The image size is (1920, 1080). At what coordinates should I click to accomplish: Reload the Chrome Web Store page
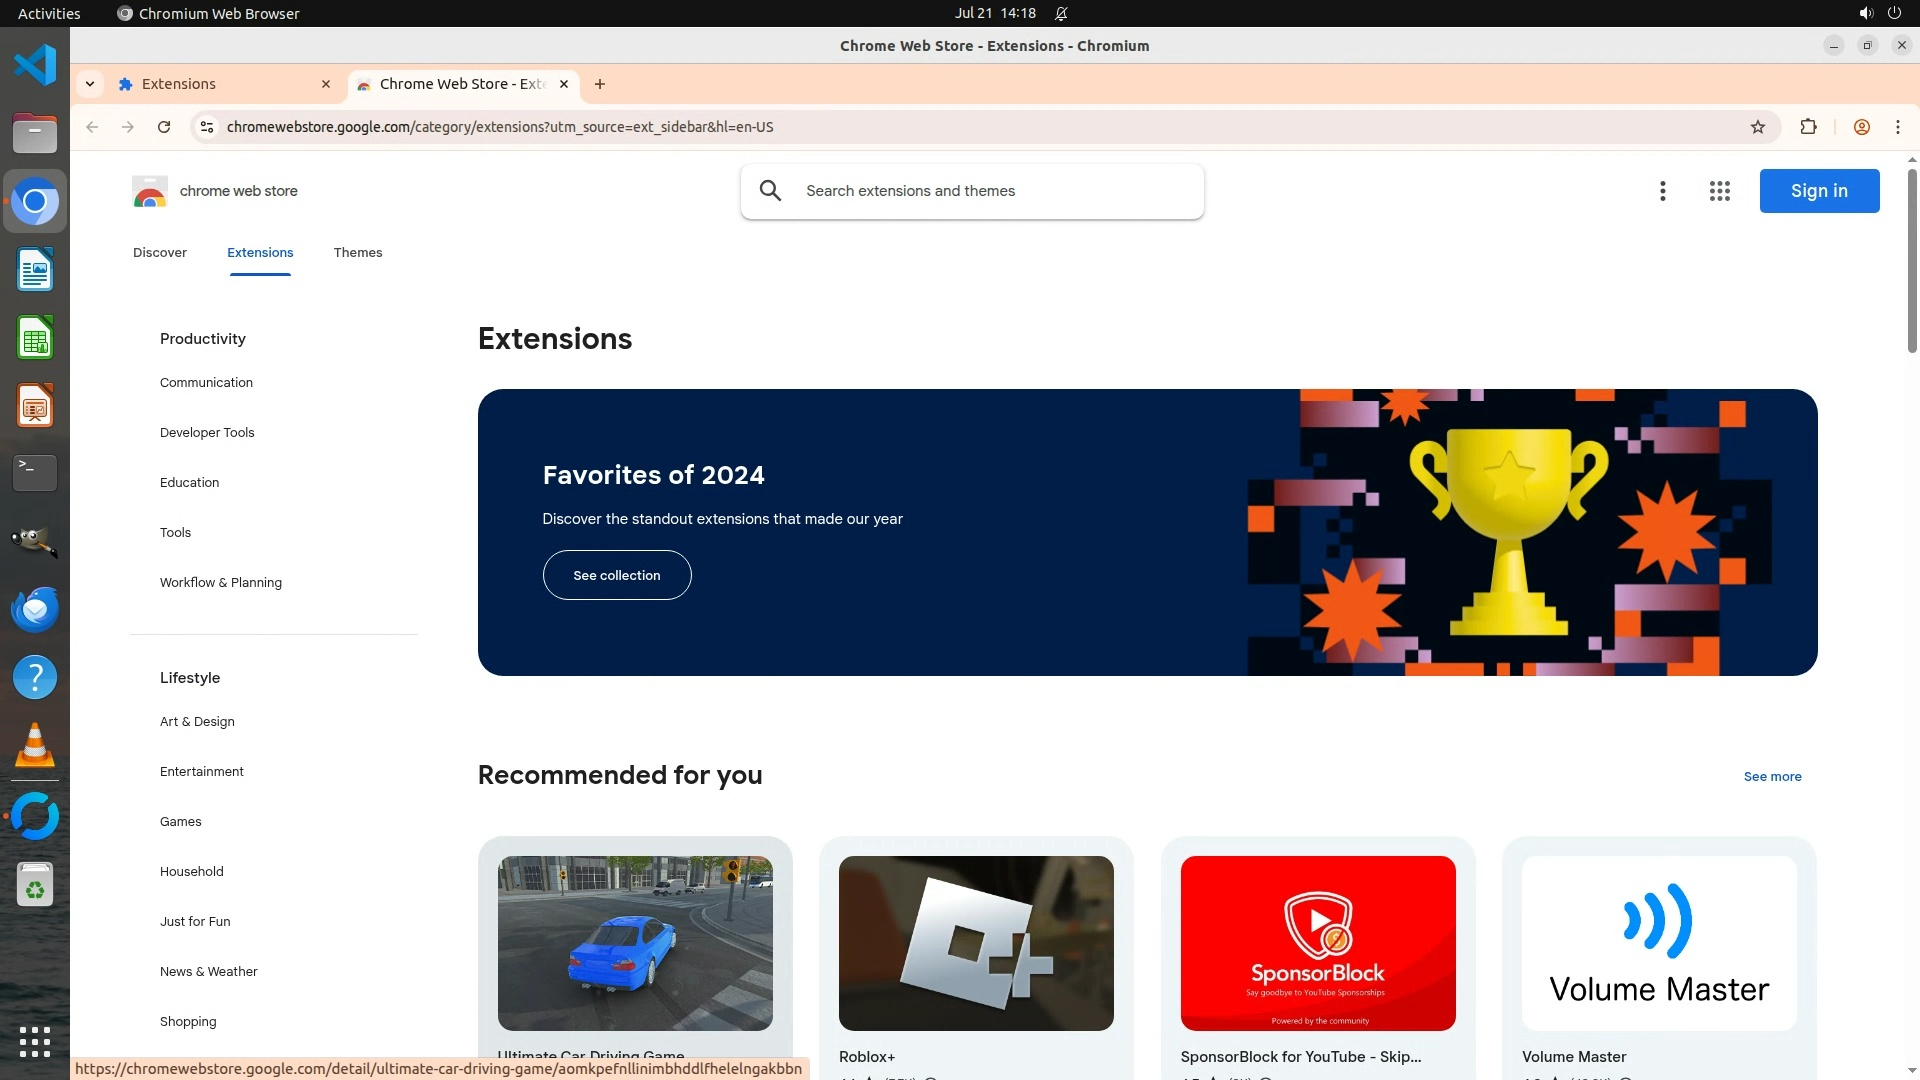[x=164, y=127]
